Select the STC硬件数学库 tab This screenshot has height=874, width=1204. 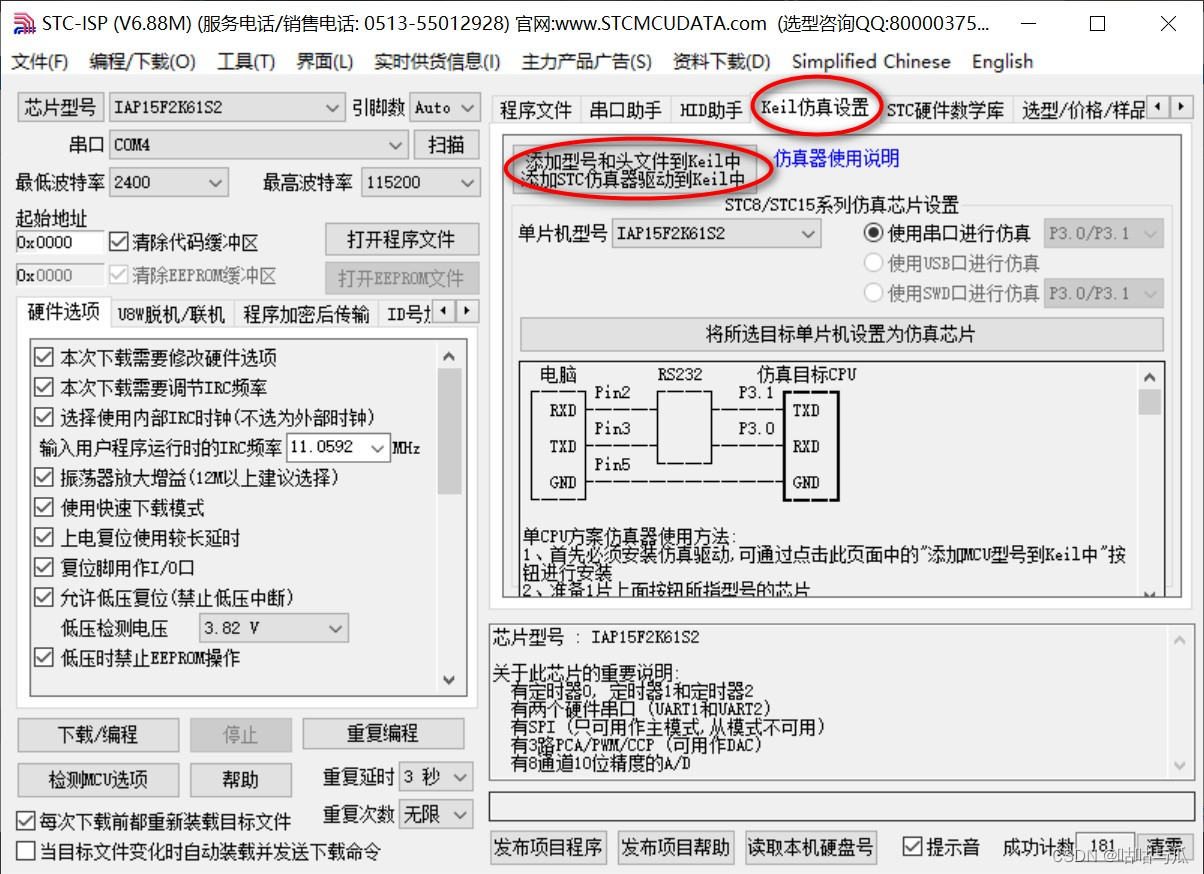click(945, 110)
